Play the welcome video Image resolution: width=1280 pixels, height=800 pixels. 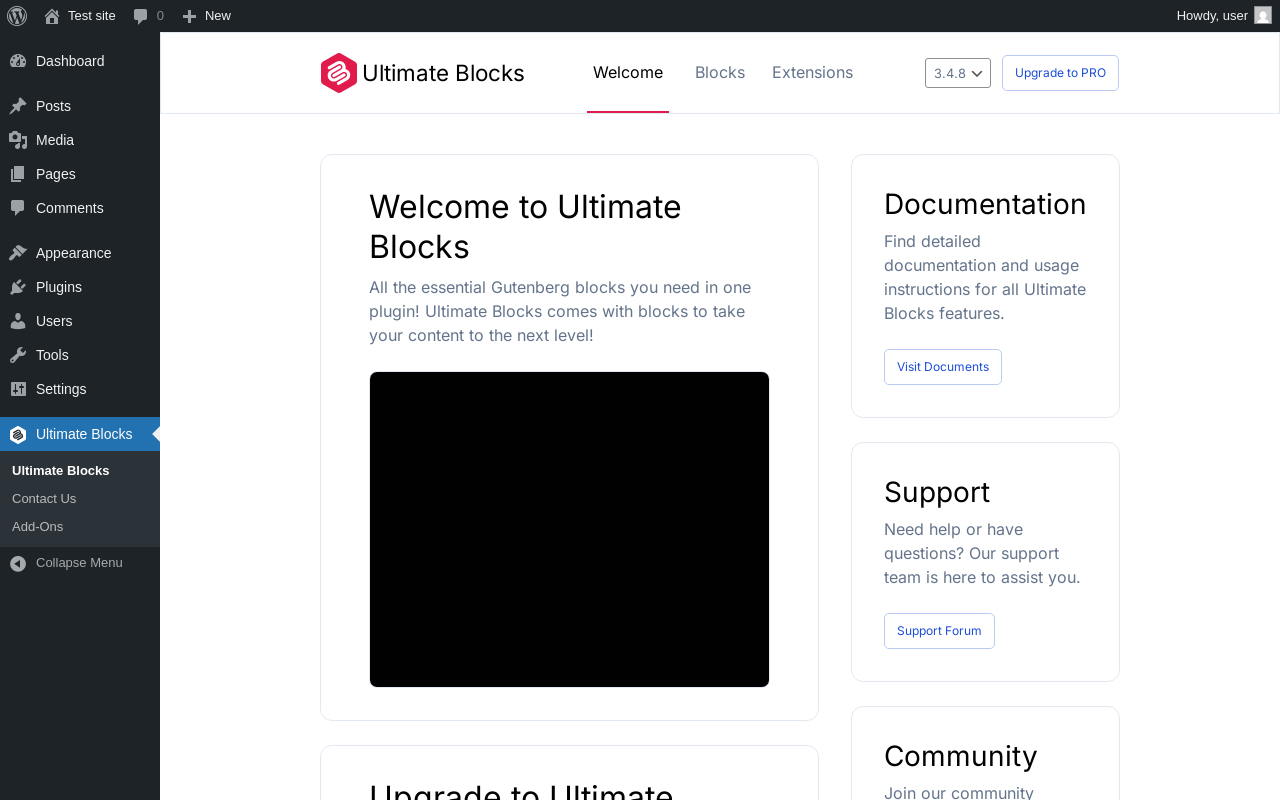[x=569, y=529]
